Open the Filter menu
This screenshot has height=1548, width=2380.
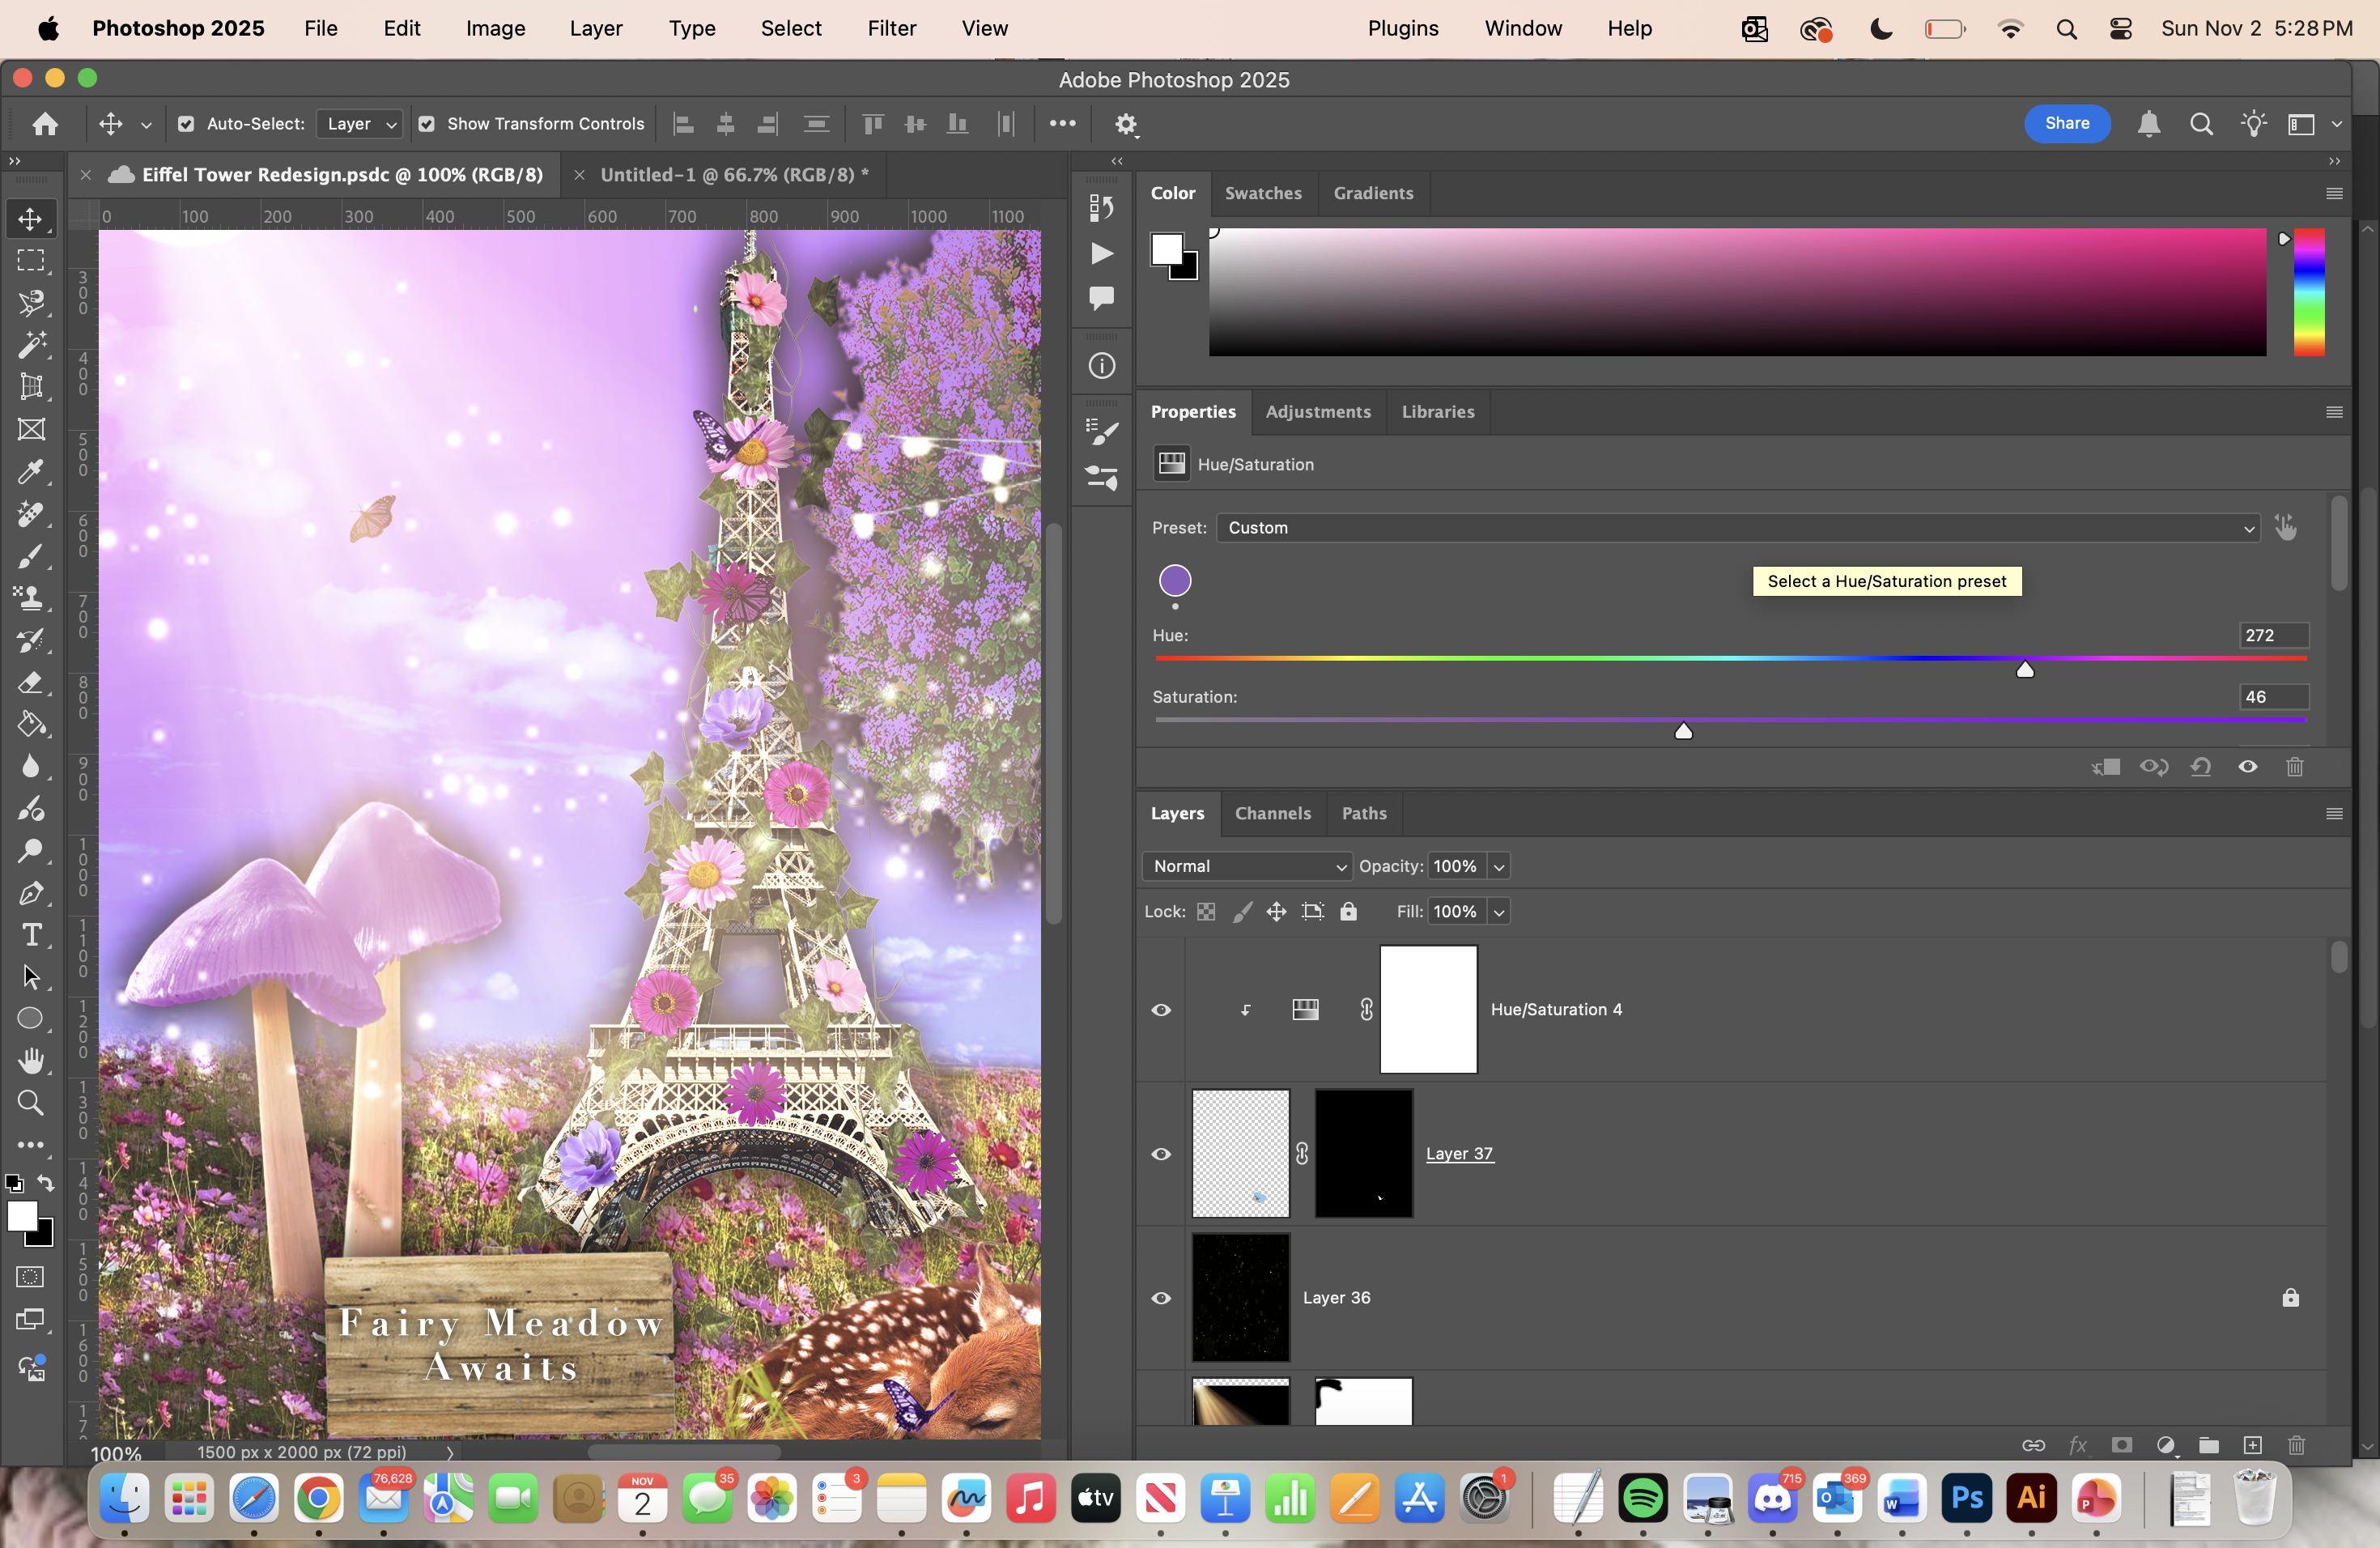point(891,28)
